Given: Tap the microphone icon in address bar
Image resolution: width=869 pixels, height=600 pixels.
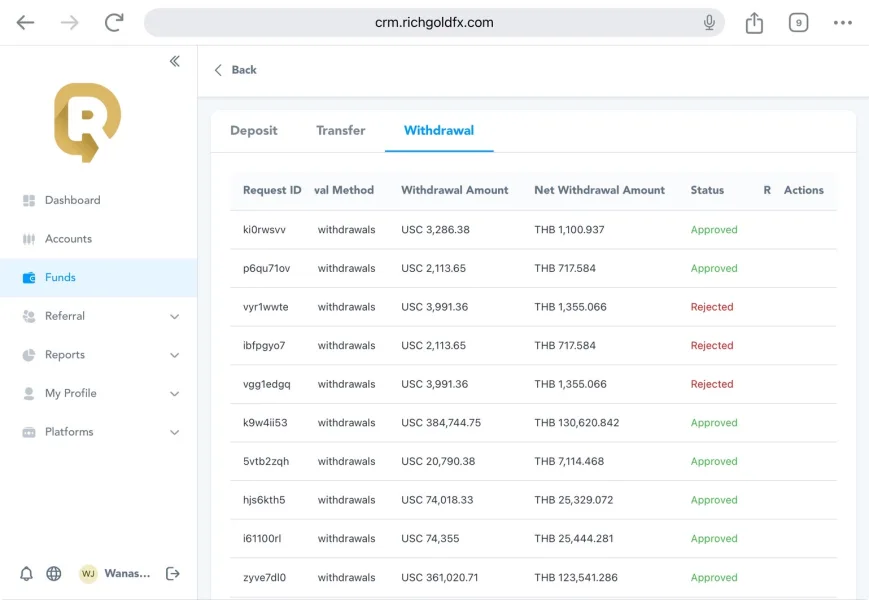Looking at the screenshot, I should [709, 22].
